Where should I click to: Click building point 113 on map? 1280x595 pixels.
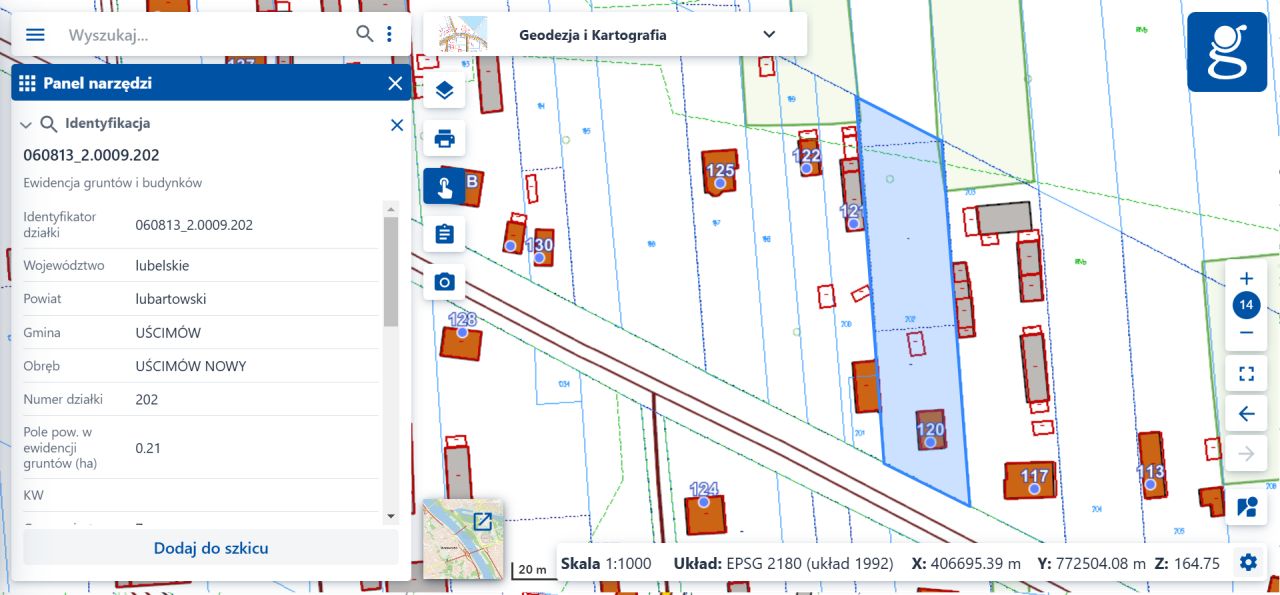[x=1150, y=485]
